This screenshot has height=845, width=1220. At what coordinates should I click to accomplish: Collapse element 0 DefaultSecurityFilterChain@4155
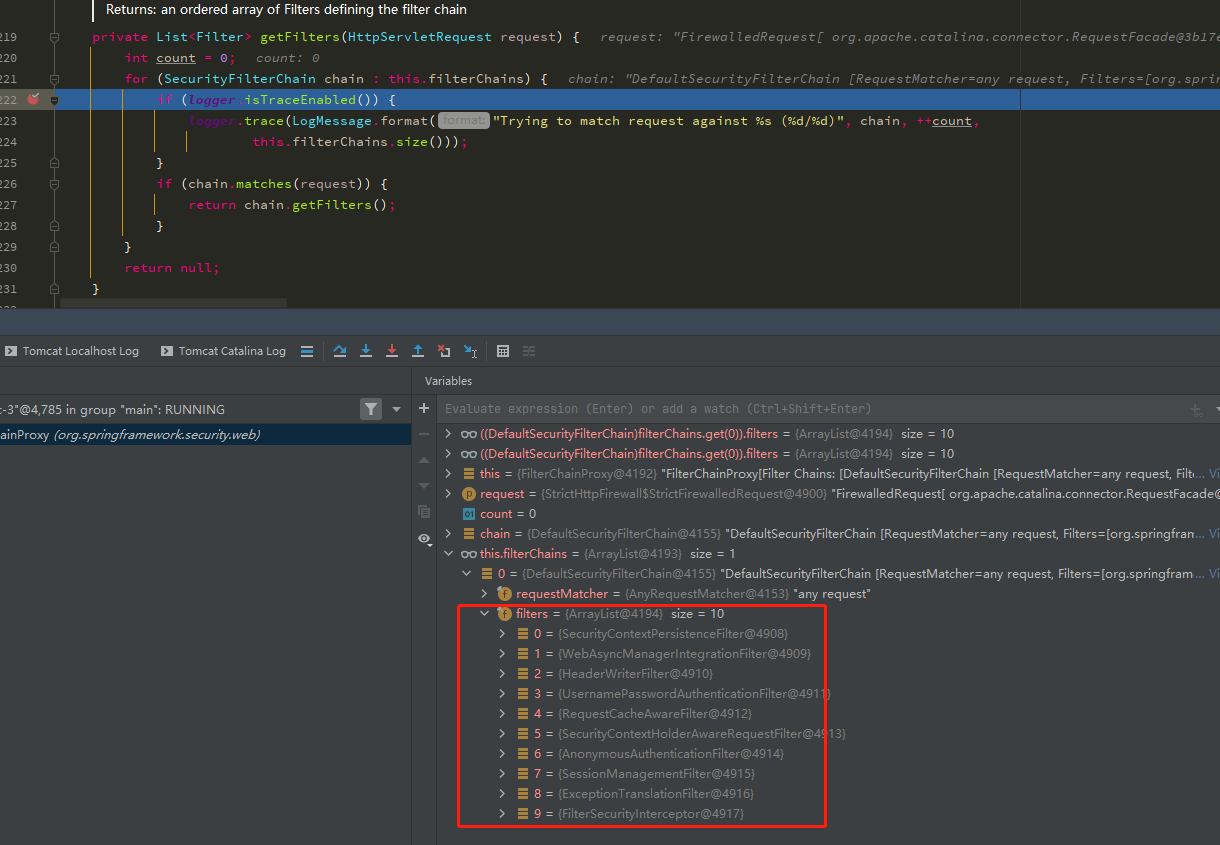tap(467, 574)
